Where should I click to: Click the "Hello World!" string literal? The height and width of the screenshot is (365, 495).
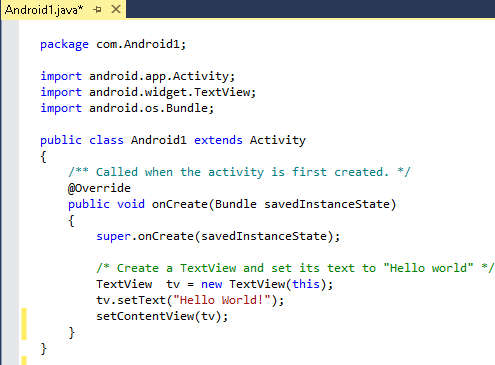click(222, 300)
